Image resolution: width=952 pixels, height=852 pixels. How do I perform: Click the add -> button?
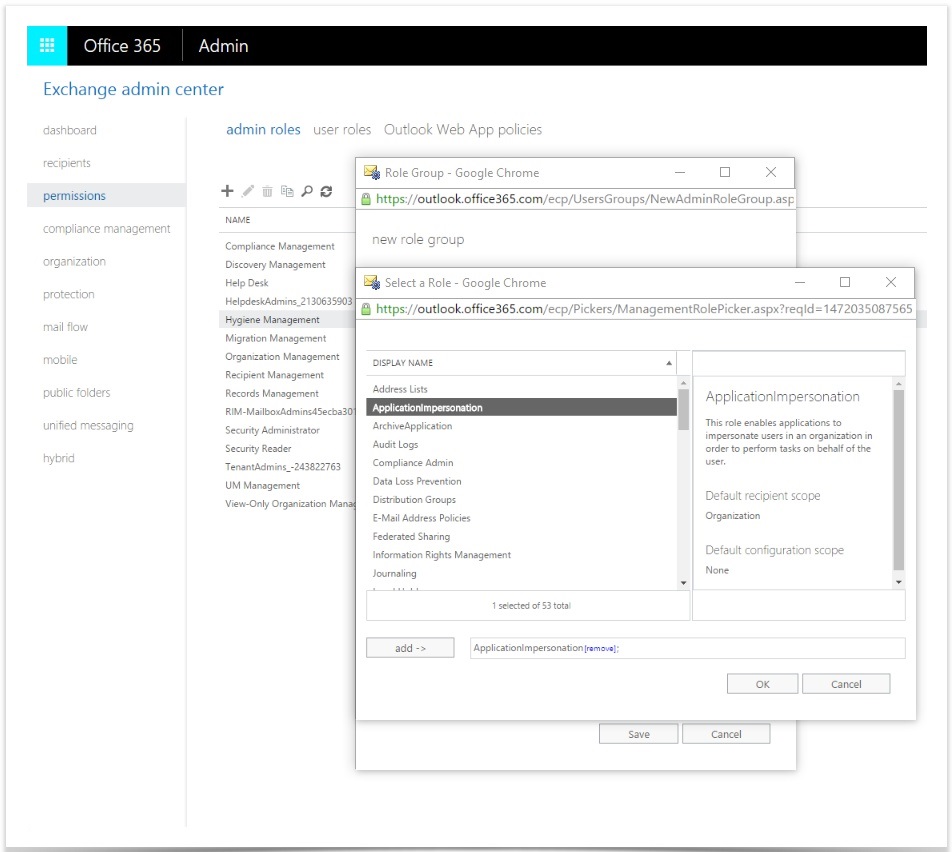point(410,648)
